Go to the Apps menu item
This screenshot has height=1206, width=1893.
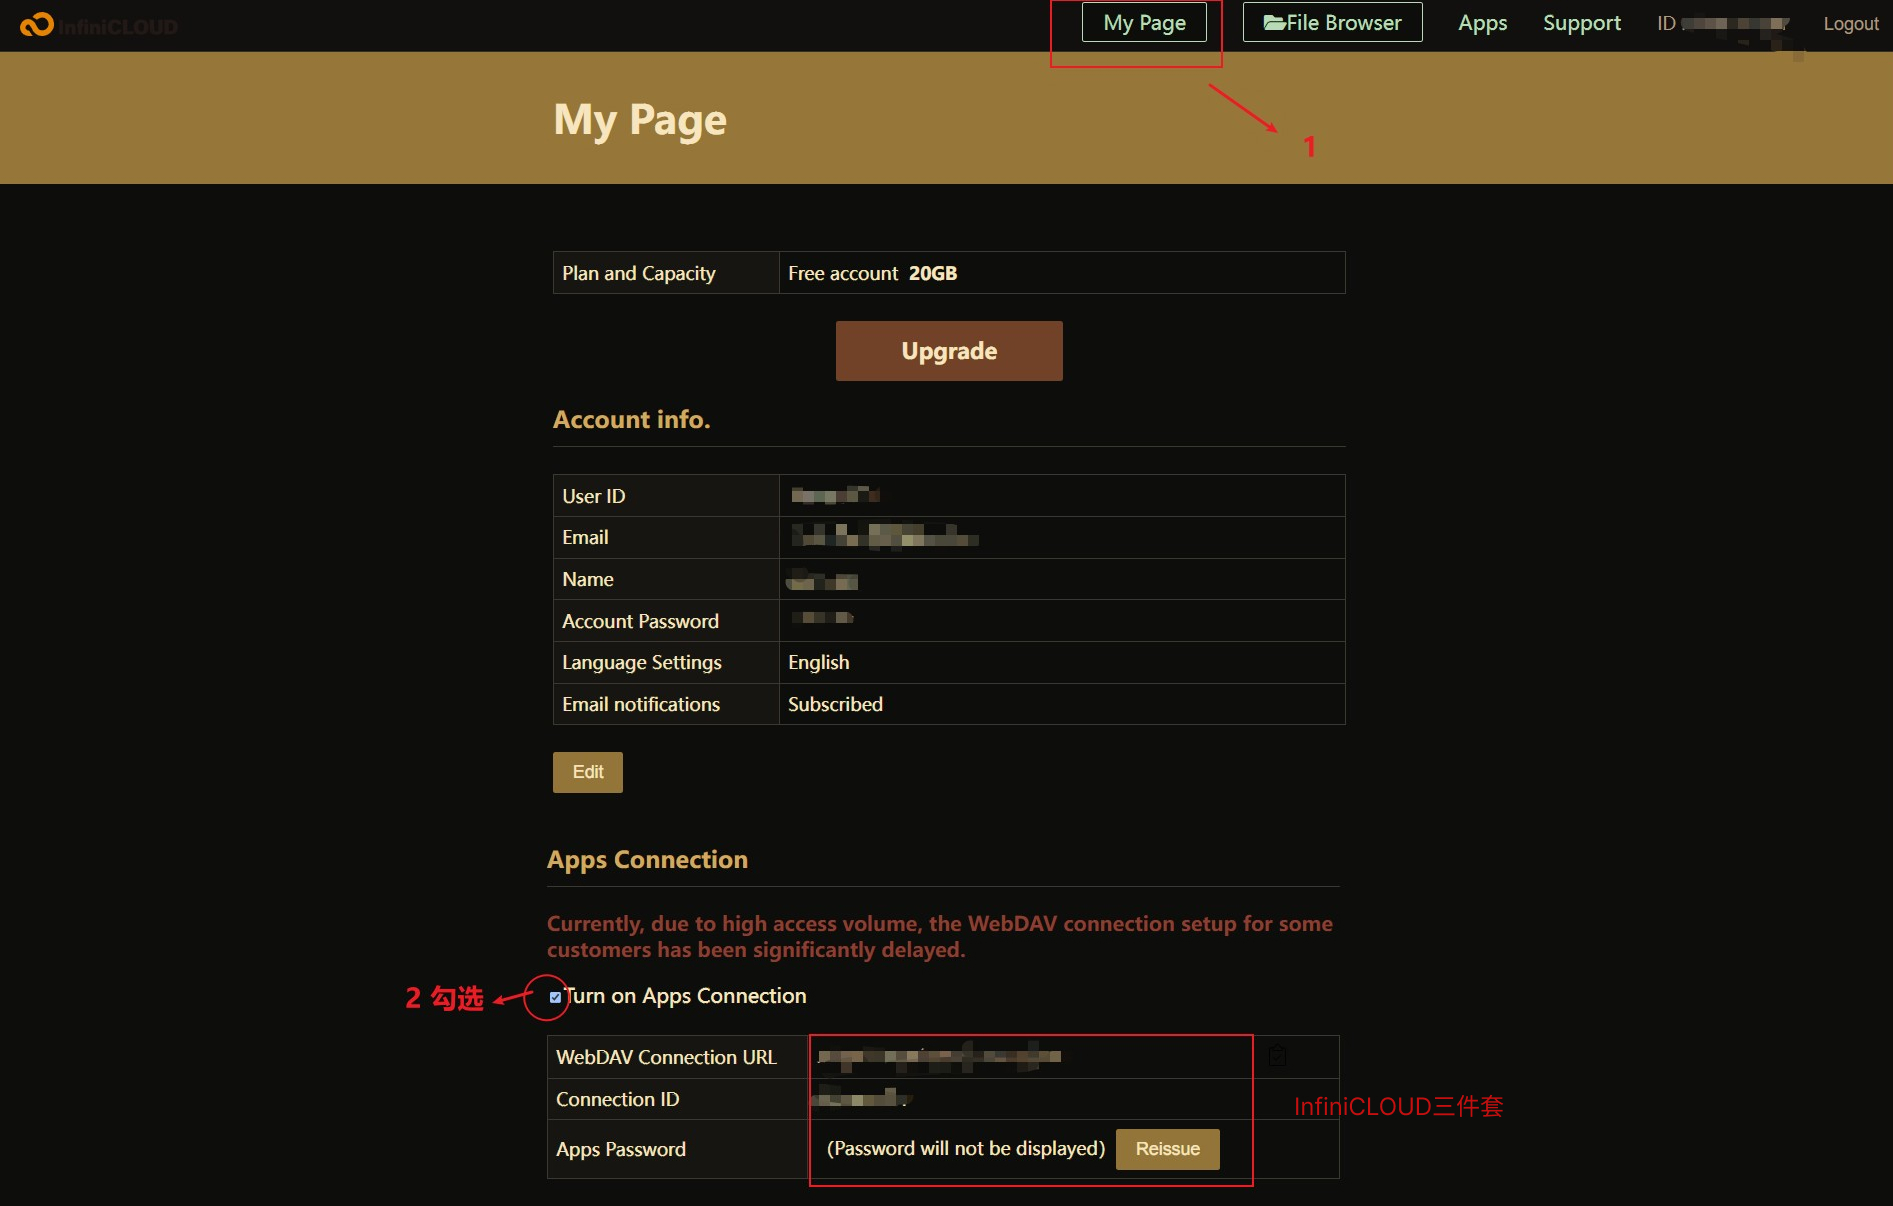[1482, 23]
